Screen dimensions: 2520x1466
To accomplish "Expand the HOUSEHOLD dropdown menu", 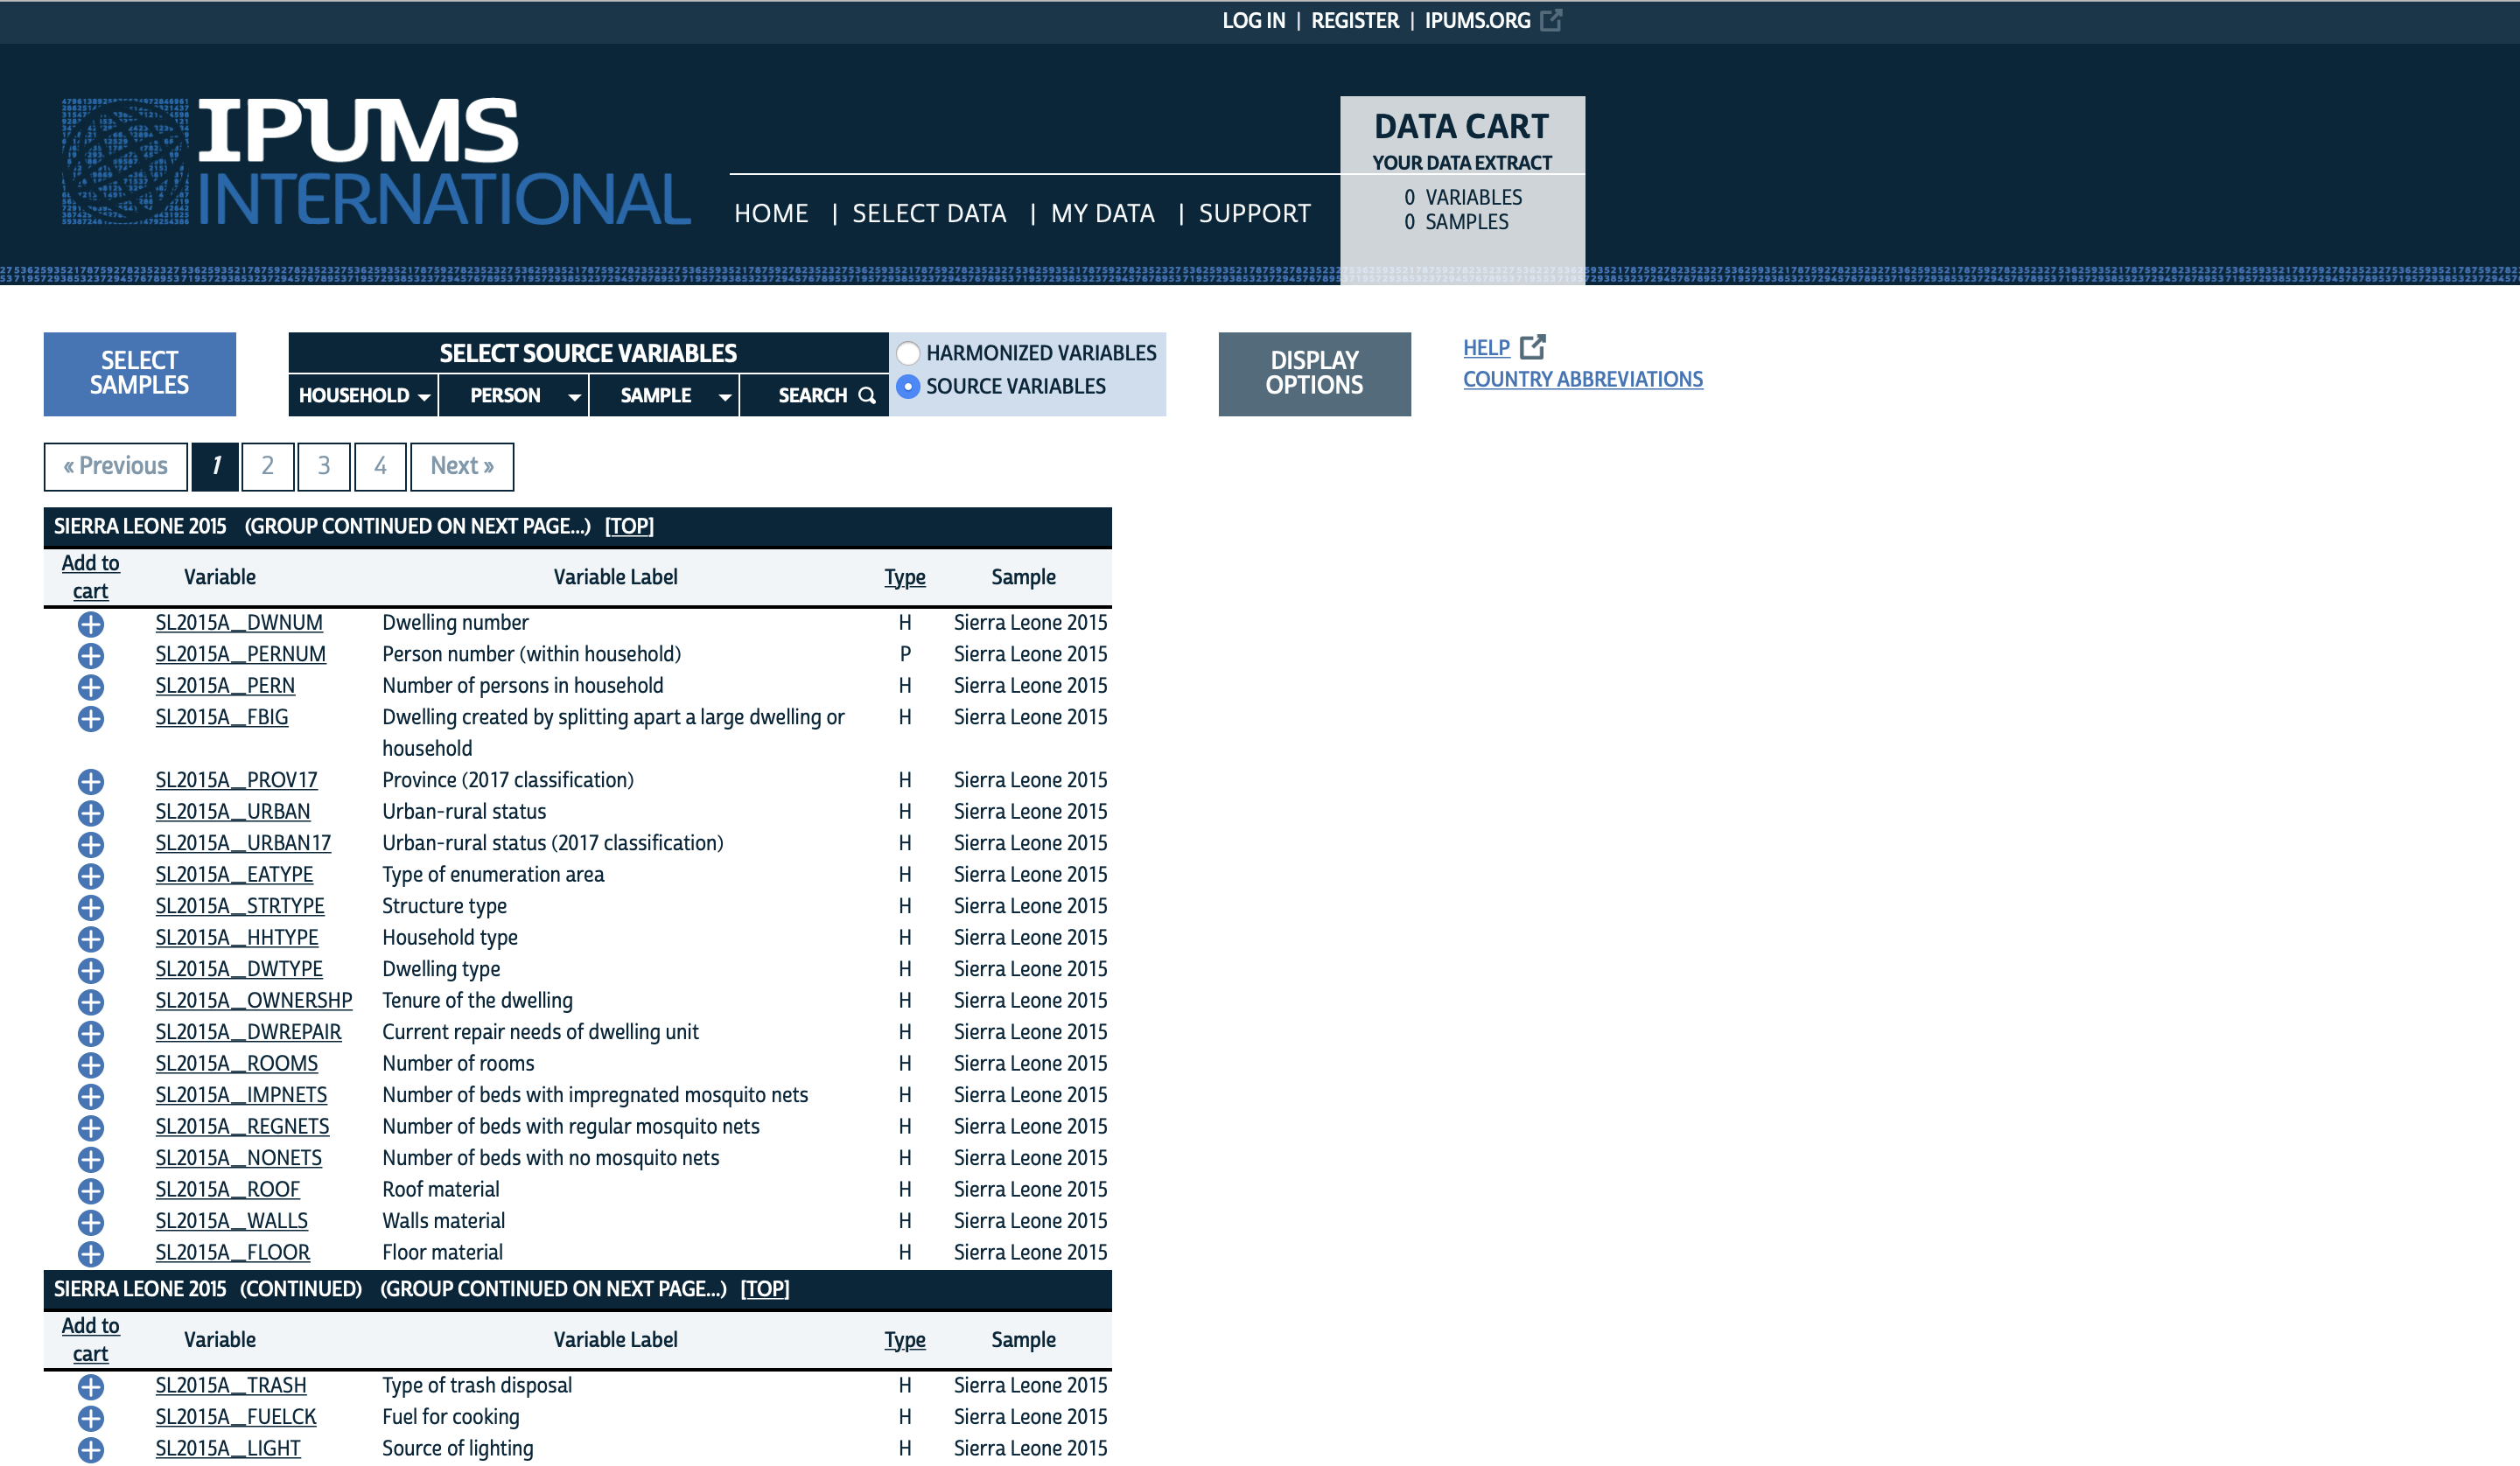I will coord(364,396).
